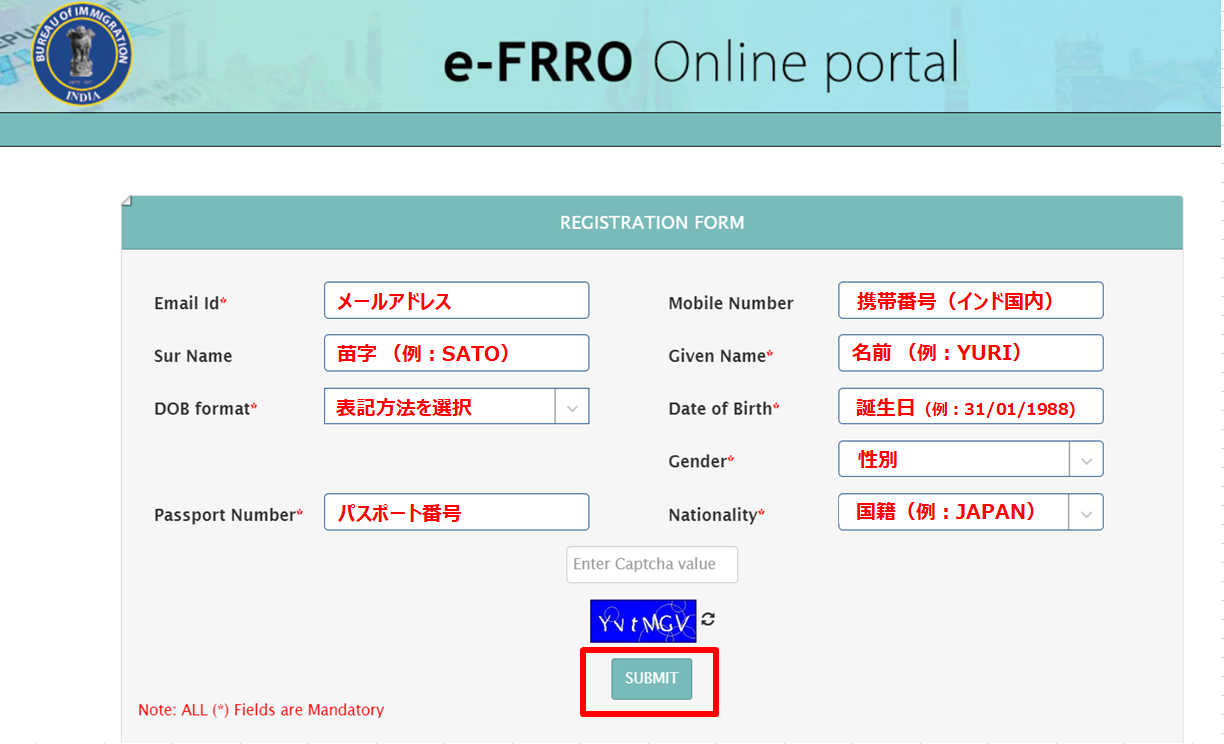Click the REGISTRATION FORM title bar
This screenshot has height=744, width=1224.
click(652, 222)
